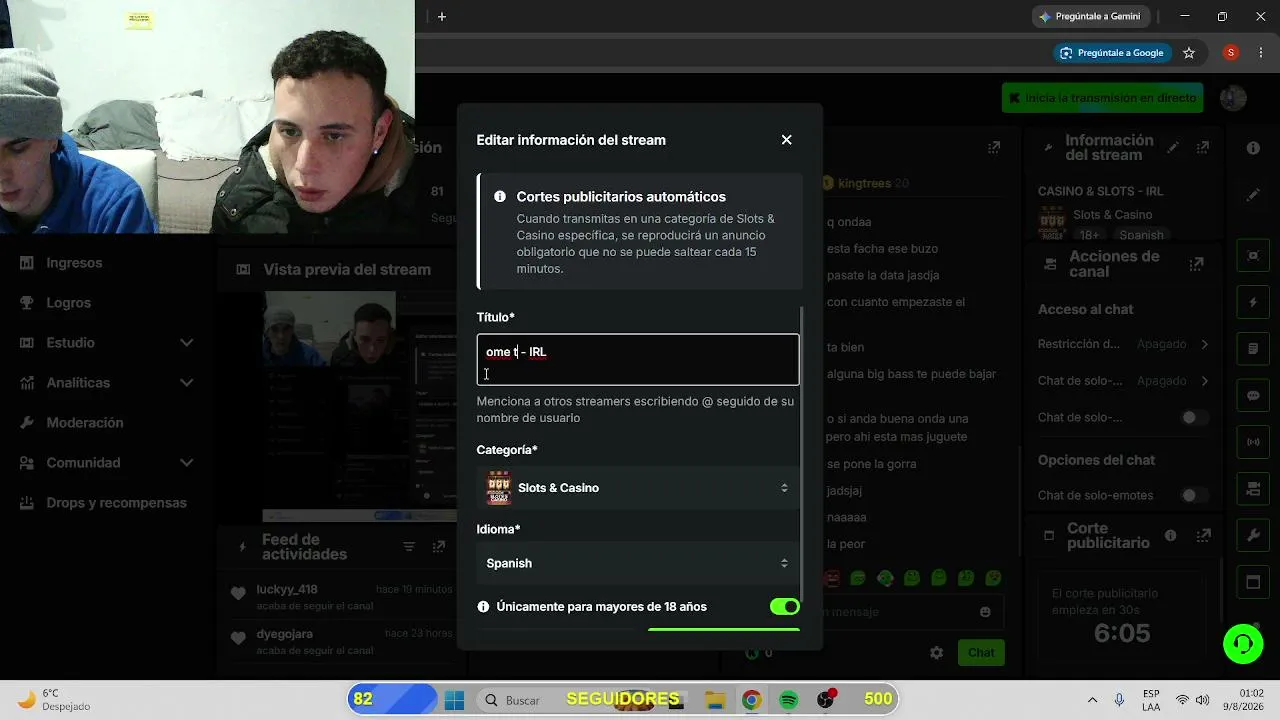Open the Categoría dropdown showing Slots & Casino
This screenshot has width=1280, height=720.
pyautogui.click(x=638, y=488)
